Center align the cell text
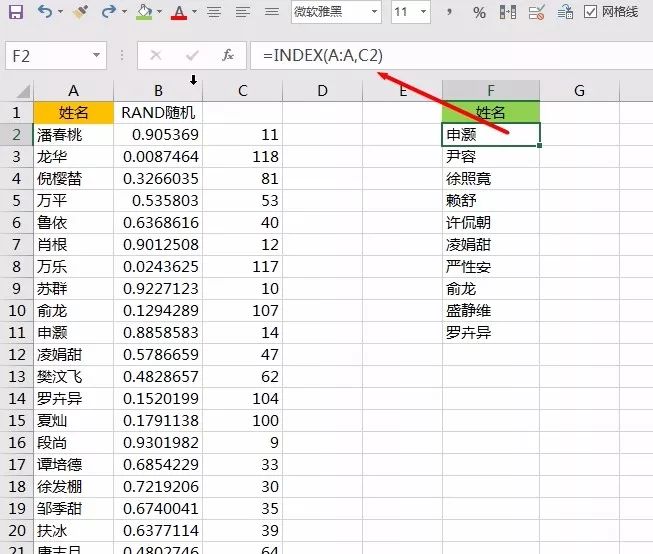The width and height of the screenshot is (653, 554). [214, 11]
